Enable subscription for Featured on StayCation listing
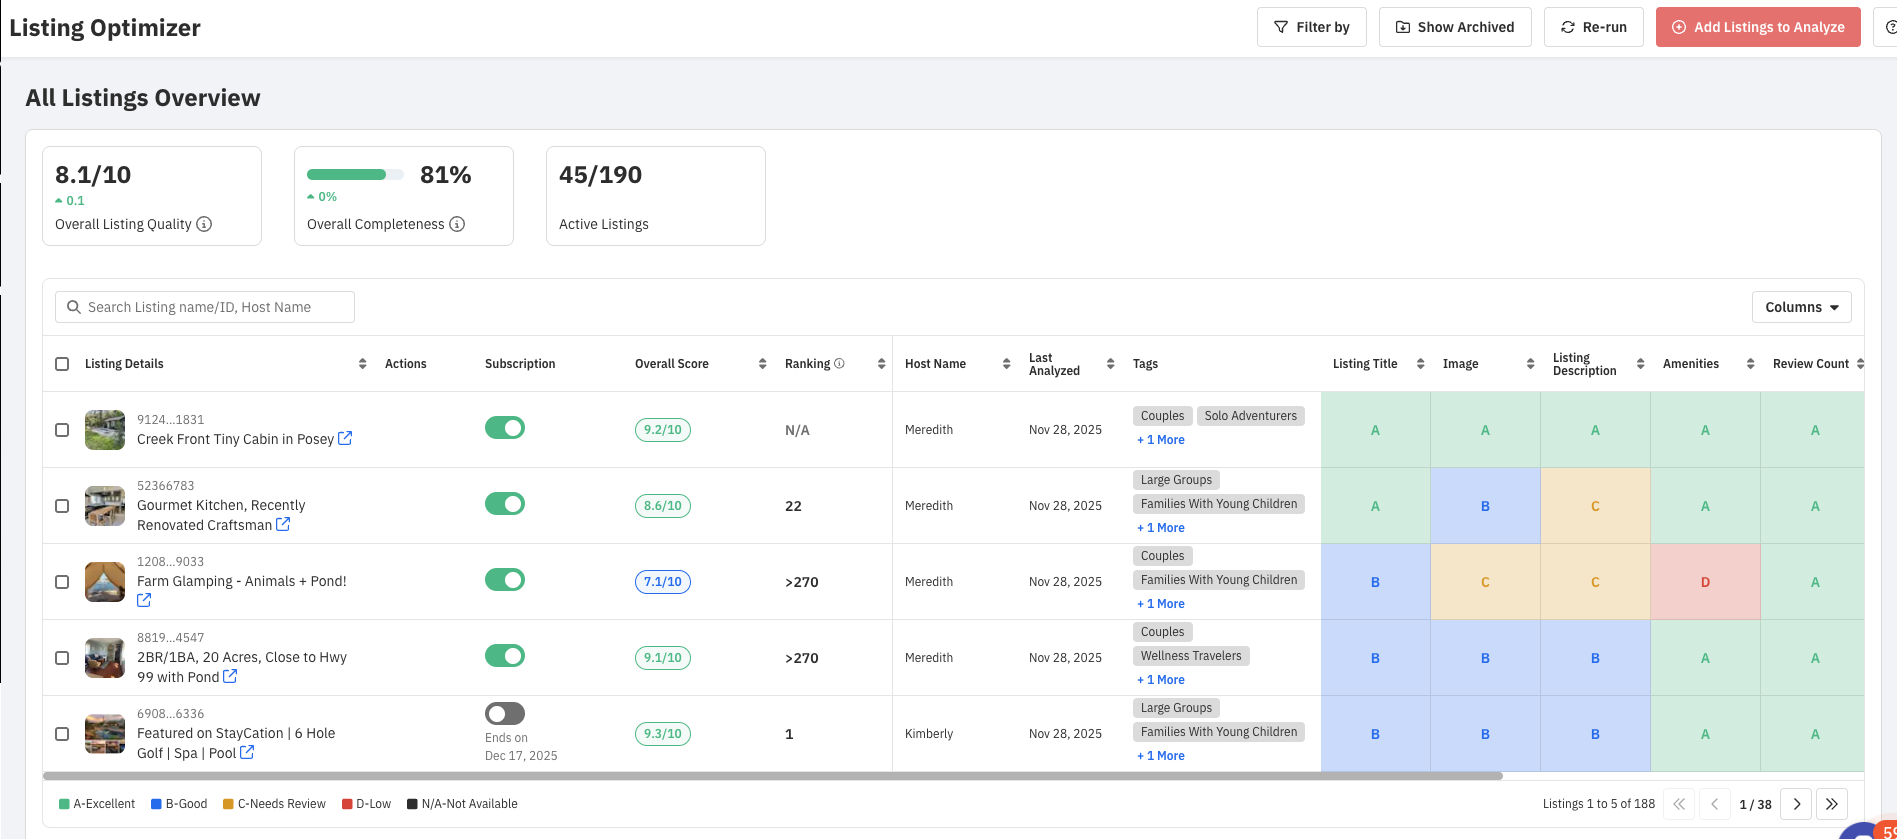The width and height of the screenshot is (1897, 839). (505, 713)
